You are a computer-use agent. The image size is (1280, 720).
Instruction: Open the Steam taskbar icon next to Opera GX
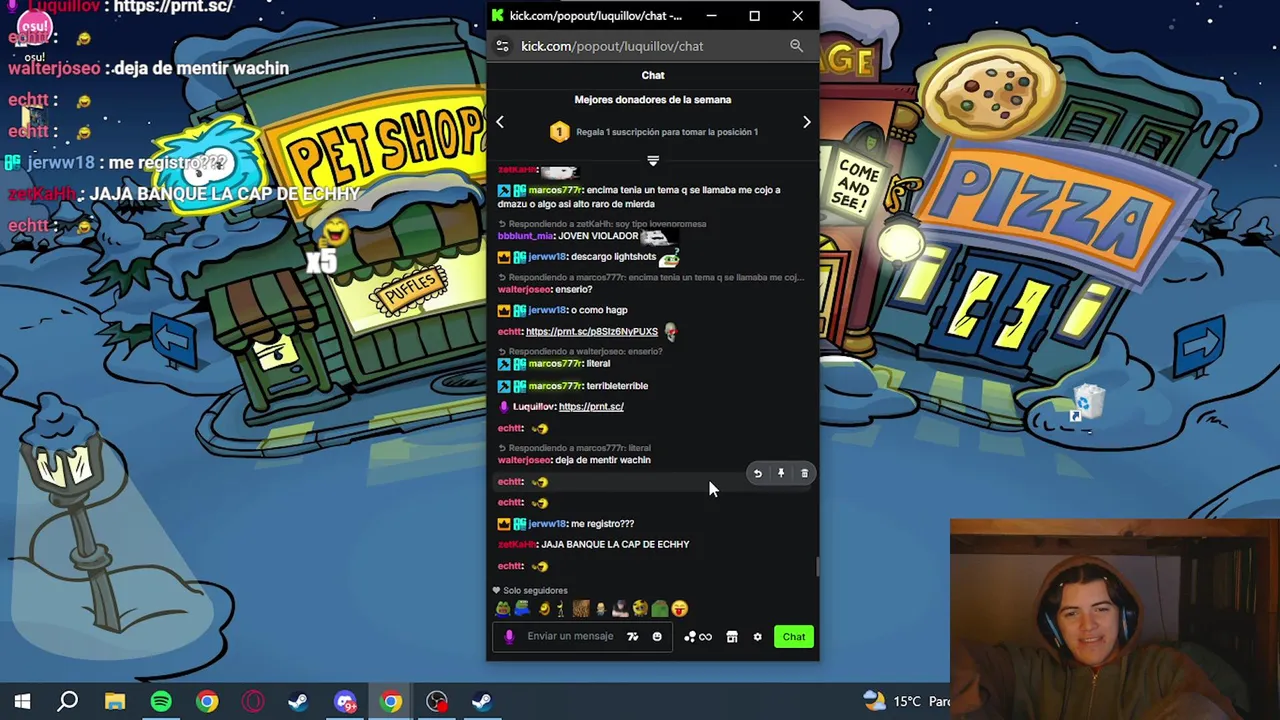pos(298,702)
